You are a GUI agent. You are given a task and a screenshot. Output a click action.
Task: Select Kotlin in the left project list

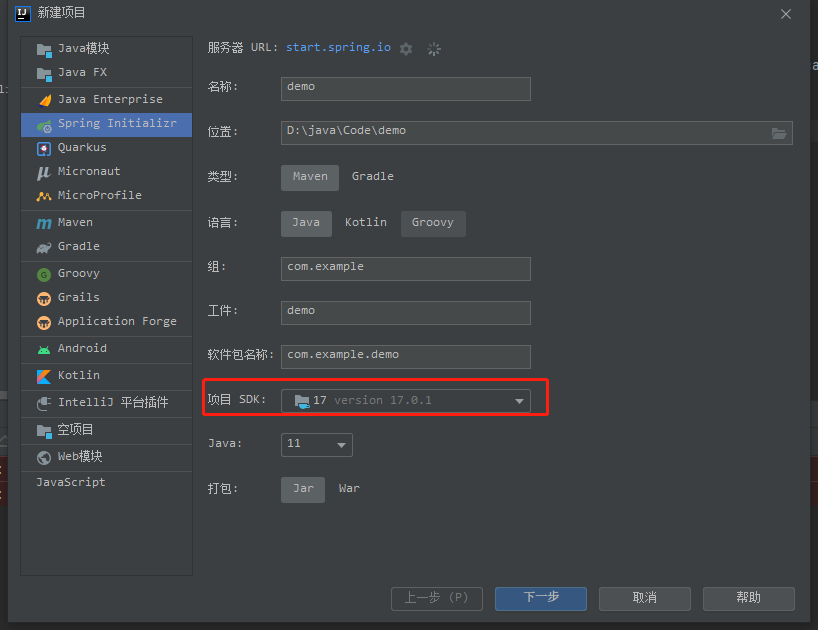(106, 376)
